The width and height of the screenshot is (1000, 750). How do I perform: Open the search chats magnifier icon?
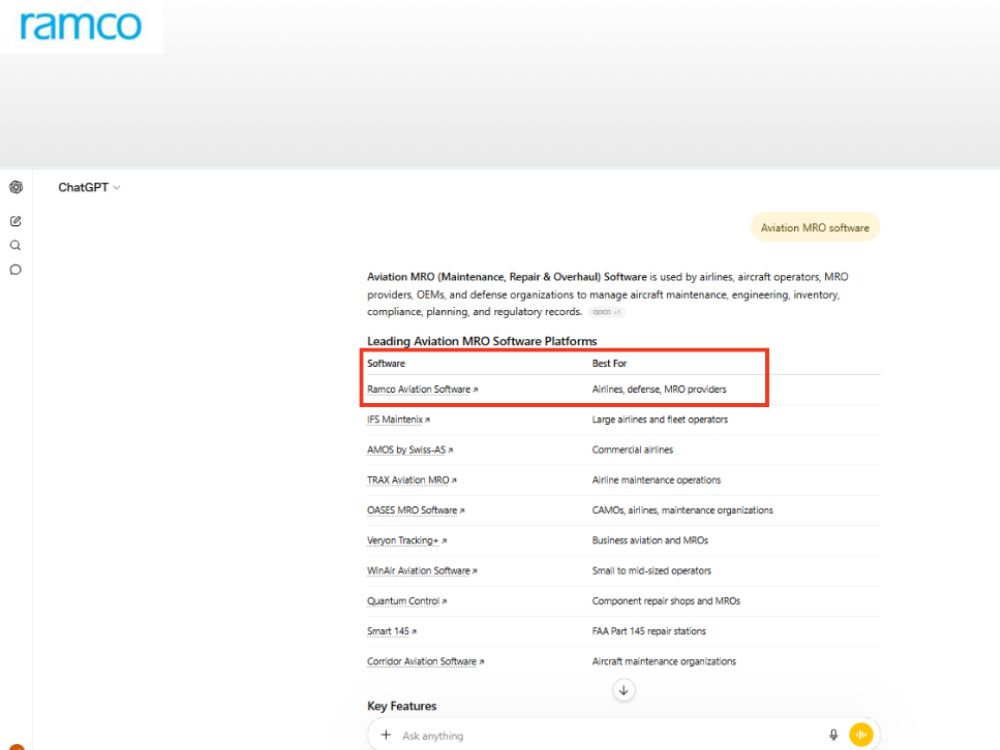tap(16, 246)
